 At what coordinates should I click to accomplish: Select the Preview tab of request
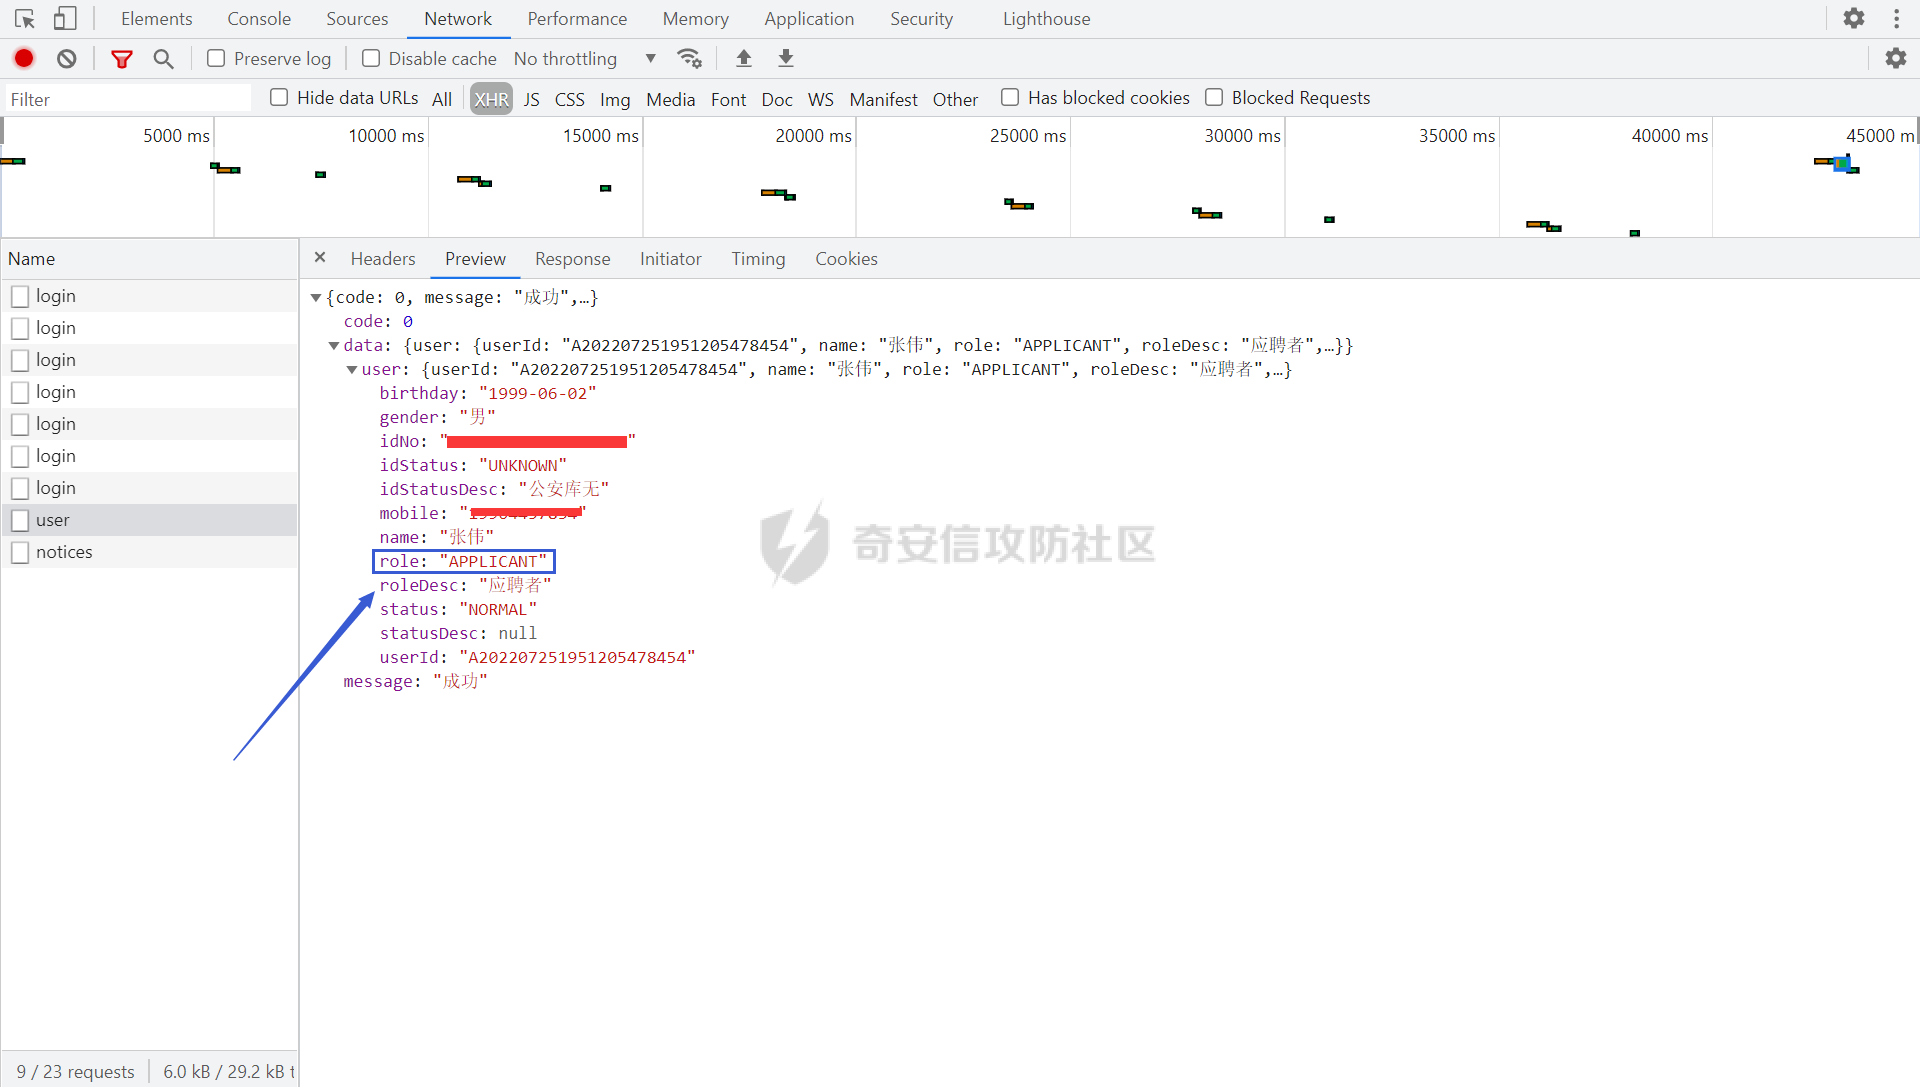coord(475,259)
